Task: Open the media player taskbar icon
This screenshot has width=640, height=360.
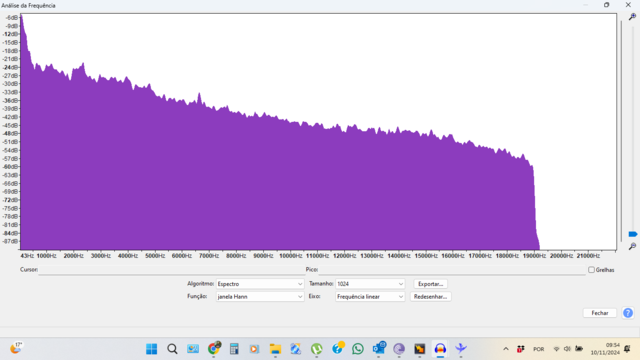Action: [x=254, y=349]
